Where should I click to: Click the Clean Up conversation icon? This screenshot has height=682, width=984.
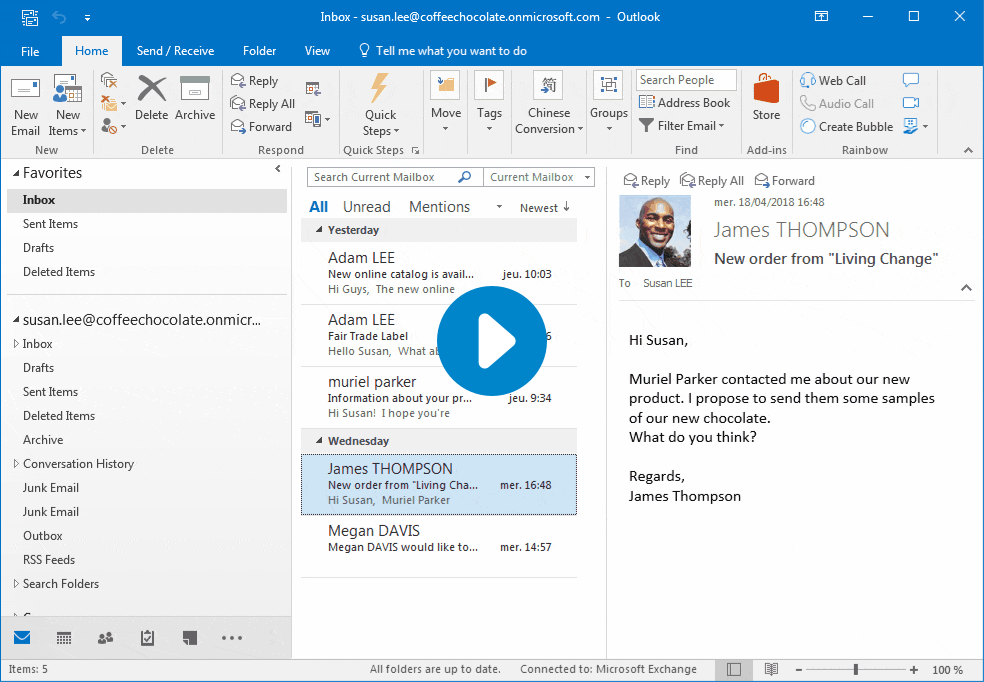pyautogui.click(x=110, y=103)
